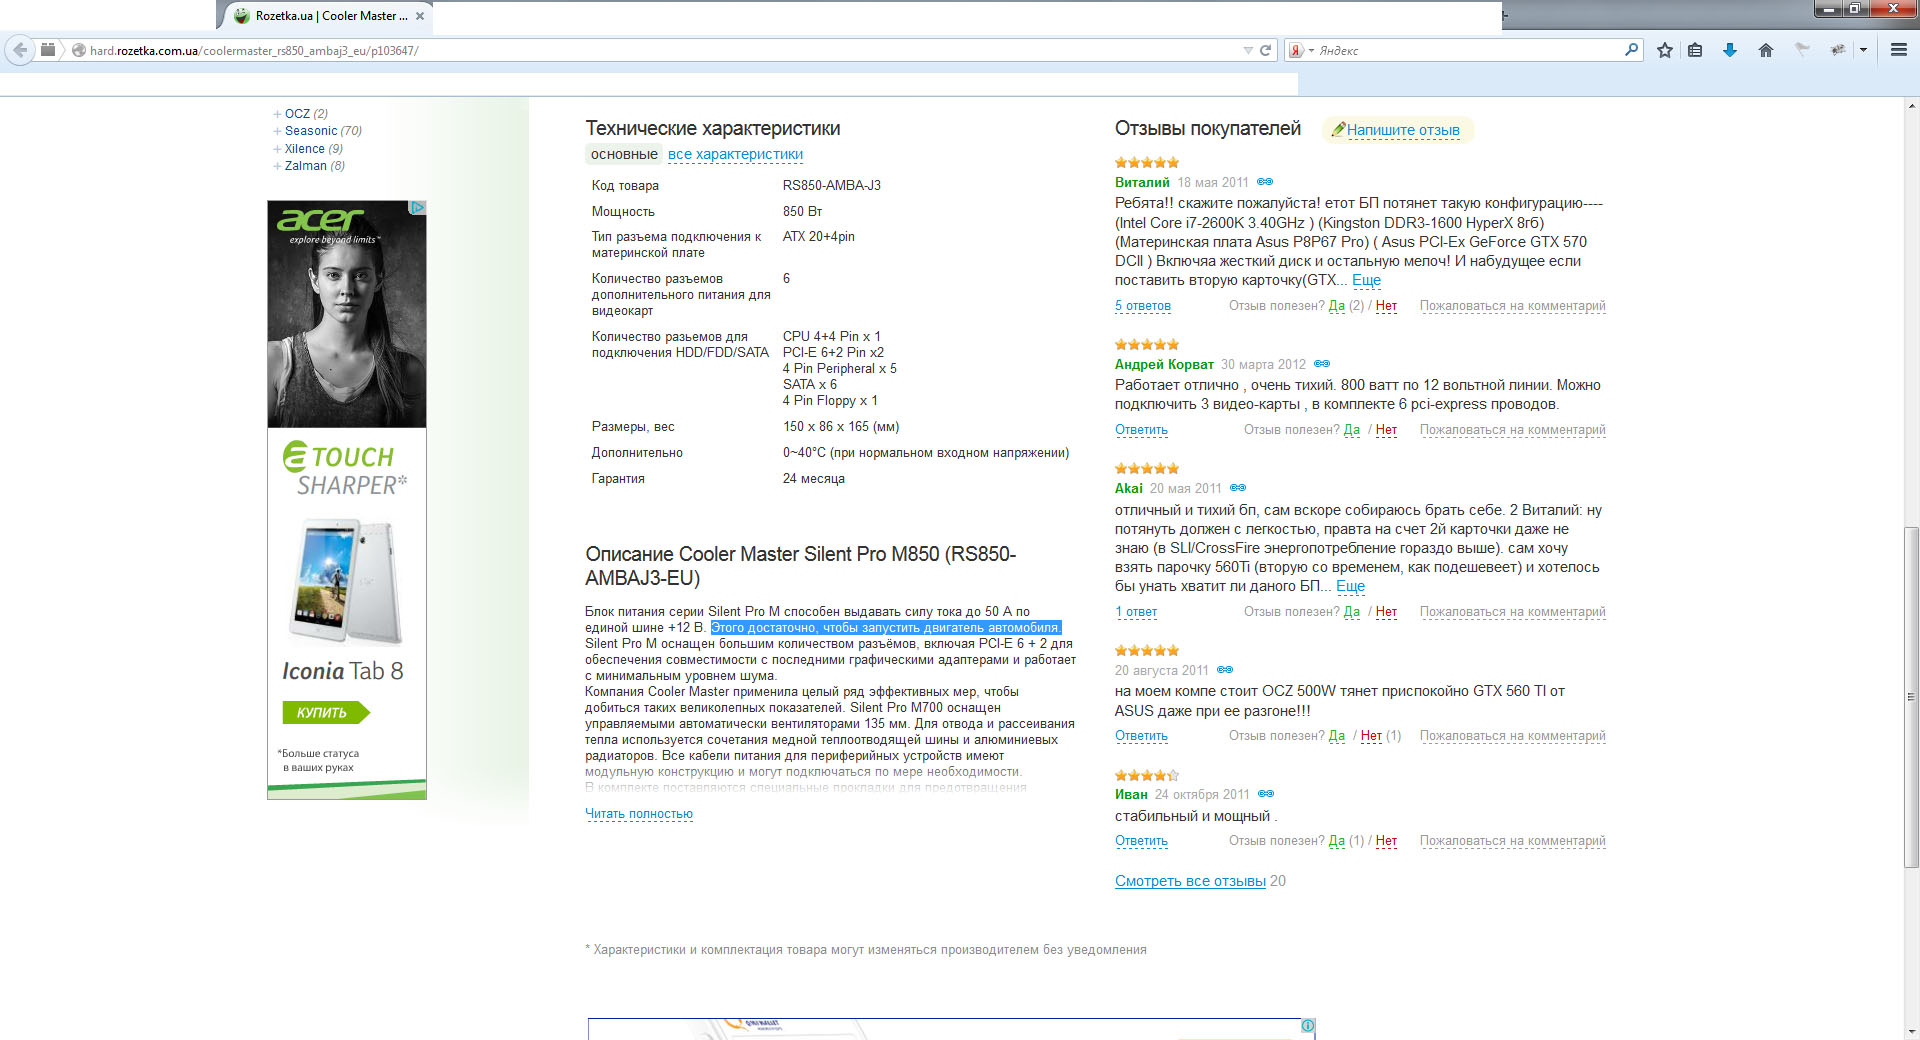Image resolution: width=1920 pixels, height=1040 pixels.
Task: Report Иван's review via Пожаловаться на комментарий
Action: tap(1512, 841)
